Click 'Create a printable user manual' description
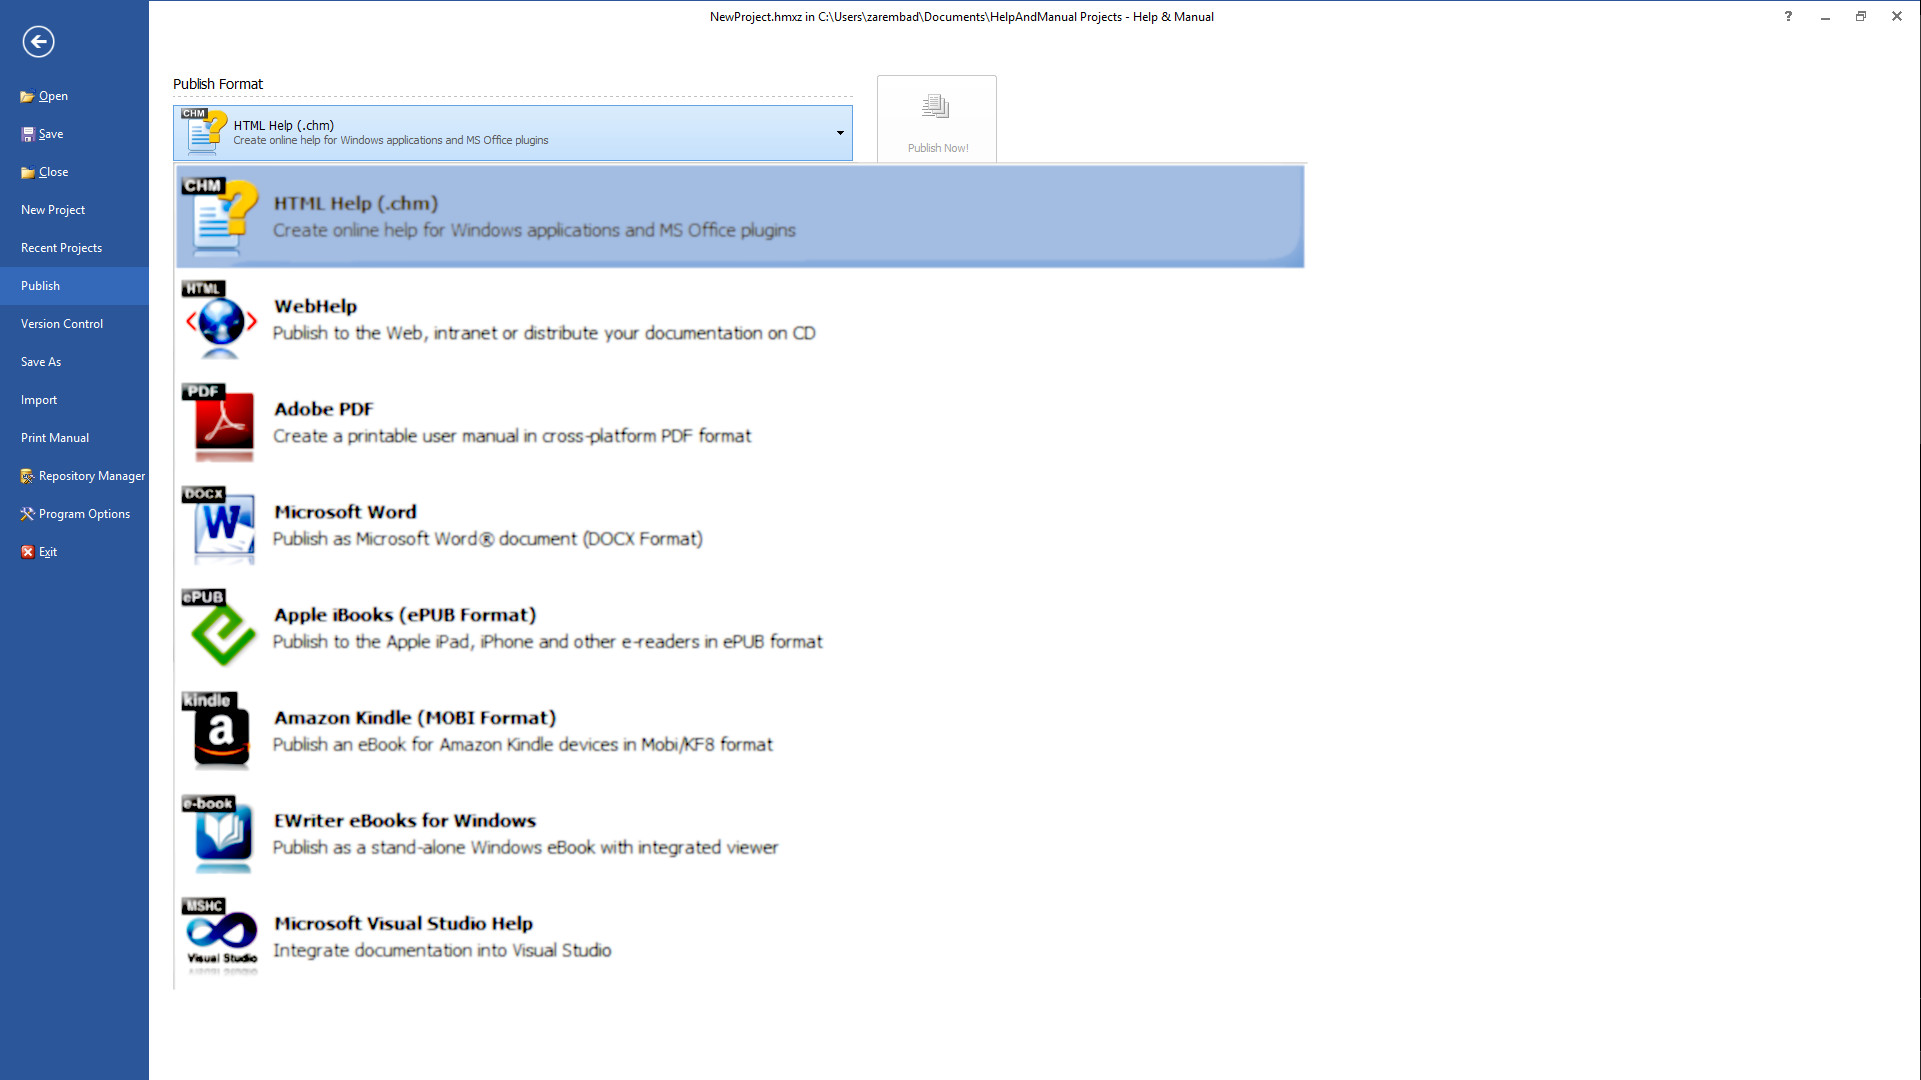This screenshot has width=1921, height=1080. [512, 436]
